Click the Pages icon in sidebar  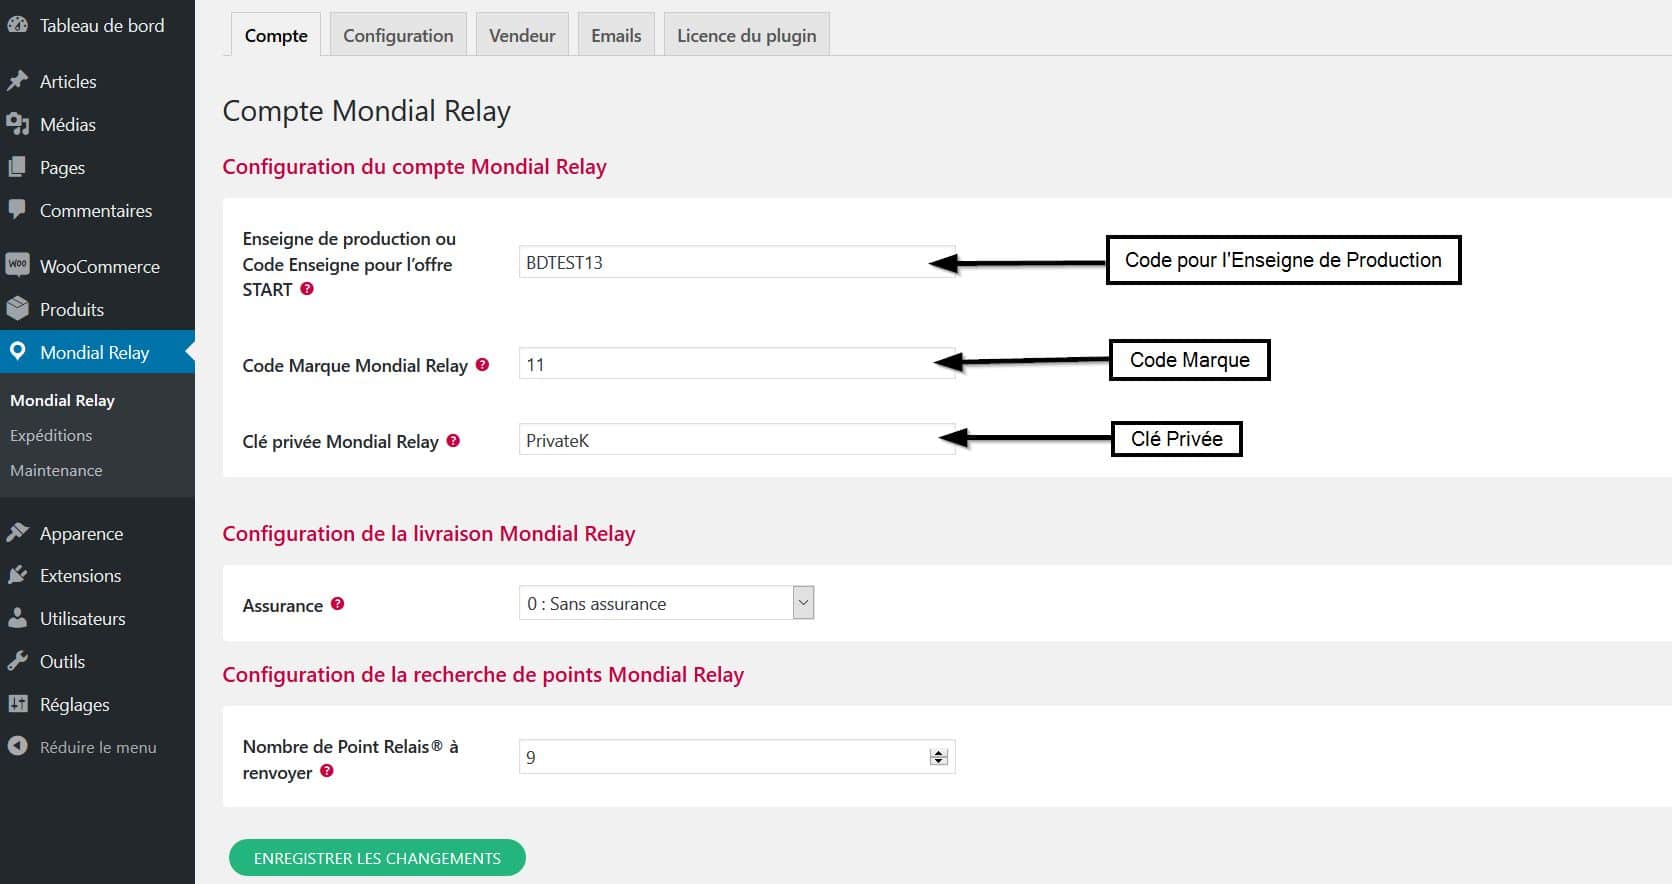pos(17,167)
